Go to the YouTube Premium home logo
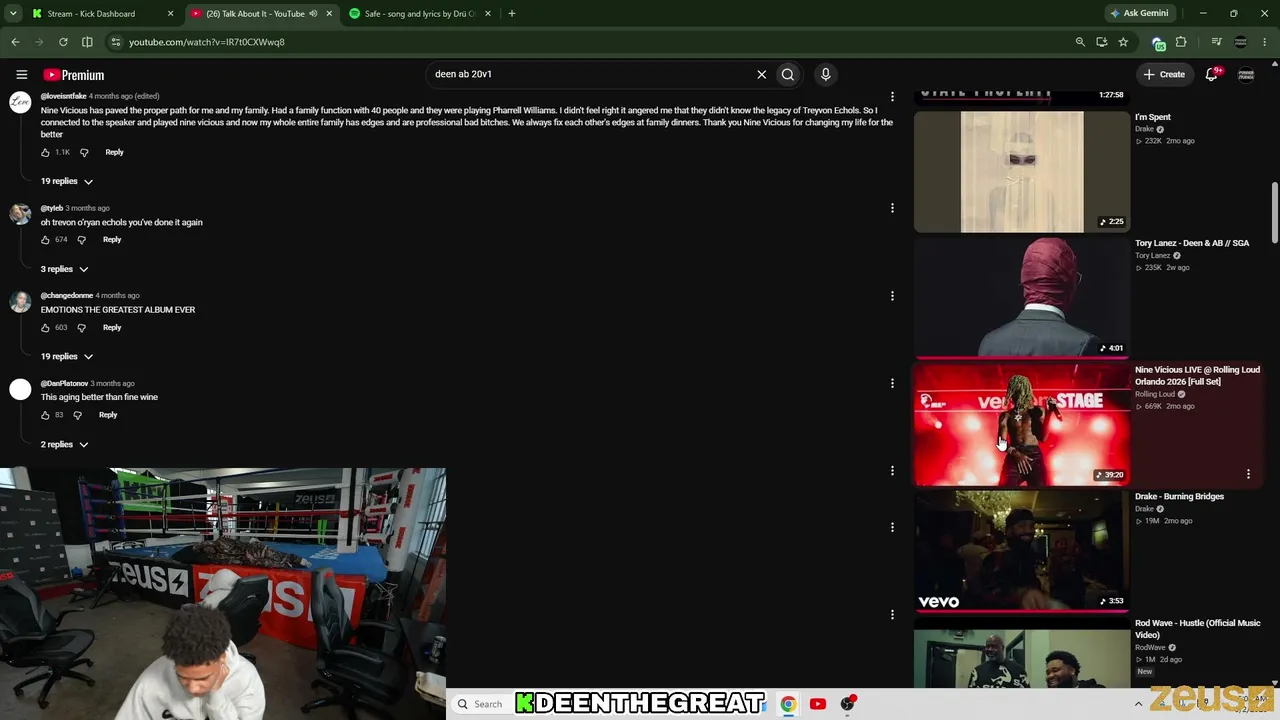The width and height of the screenshot is (1280, 720). click(x=73, y=75)
